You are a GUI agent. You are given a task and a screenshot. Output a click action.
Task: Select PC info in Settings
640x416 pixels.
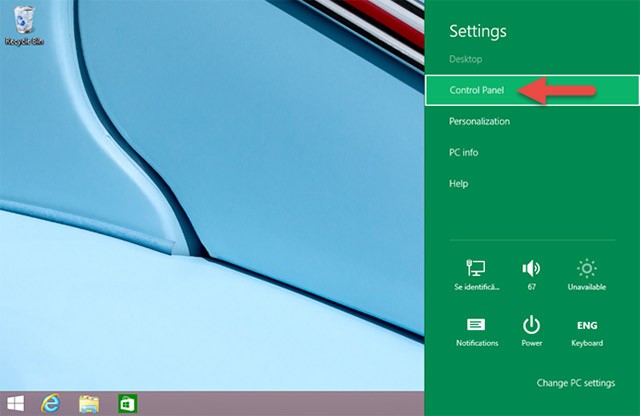[463, 152]
